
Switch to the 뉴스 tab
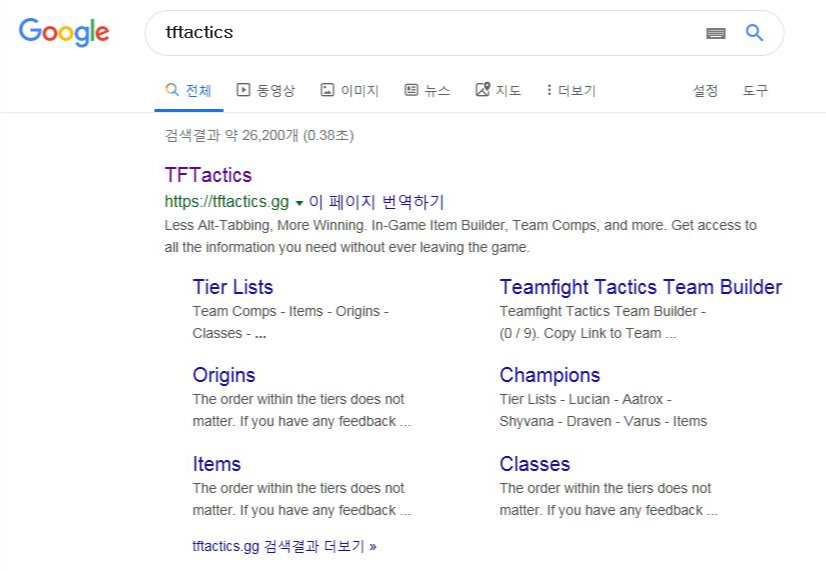coord(427,91)
